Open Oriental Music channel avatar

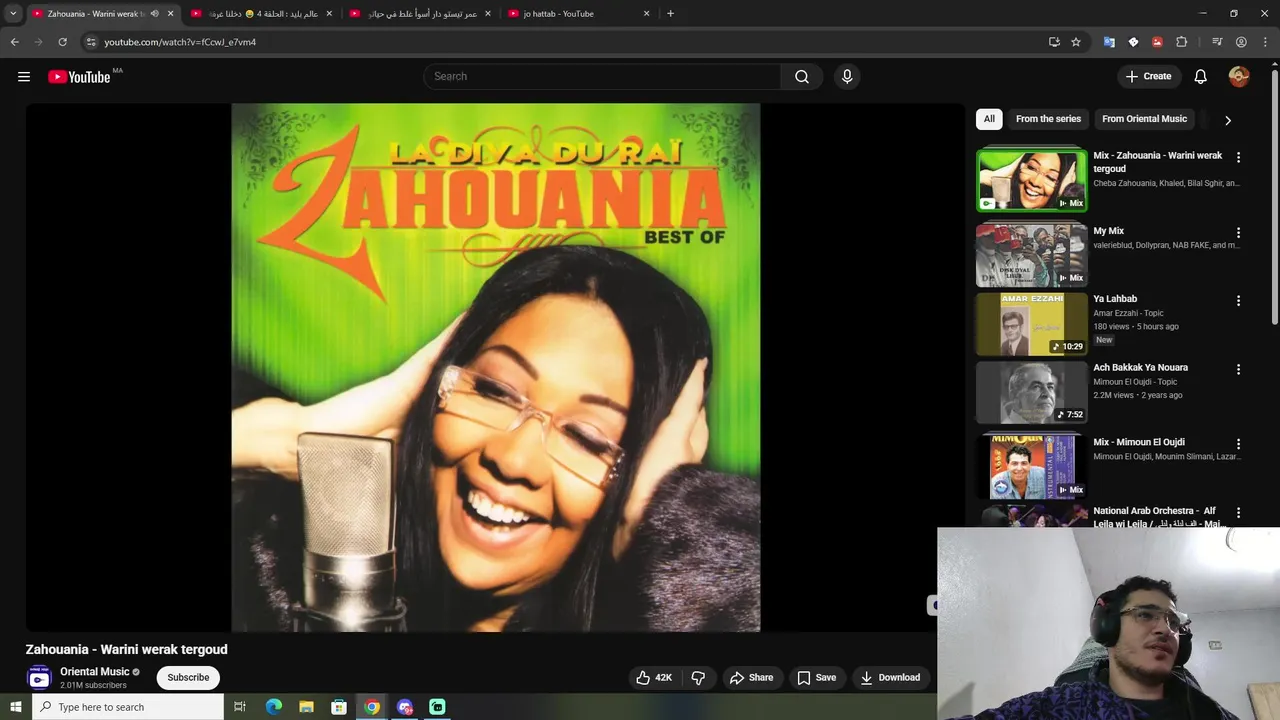click(39, 678)
